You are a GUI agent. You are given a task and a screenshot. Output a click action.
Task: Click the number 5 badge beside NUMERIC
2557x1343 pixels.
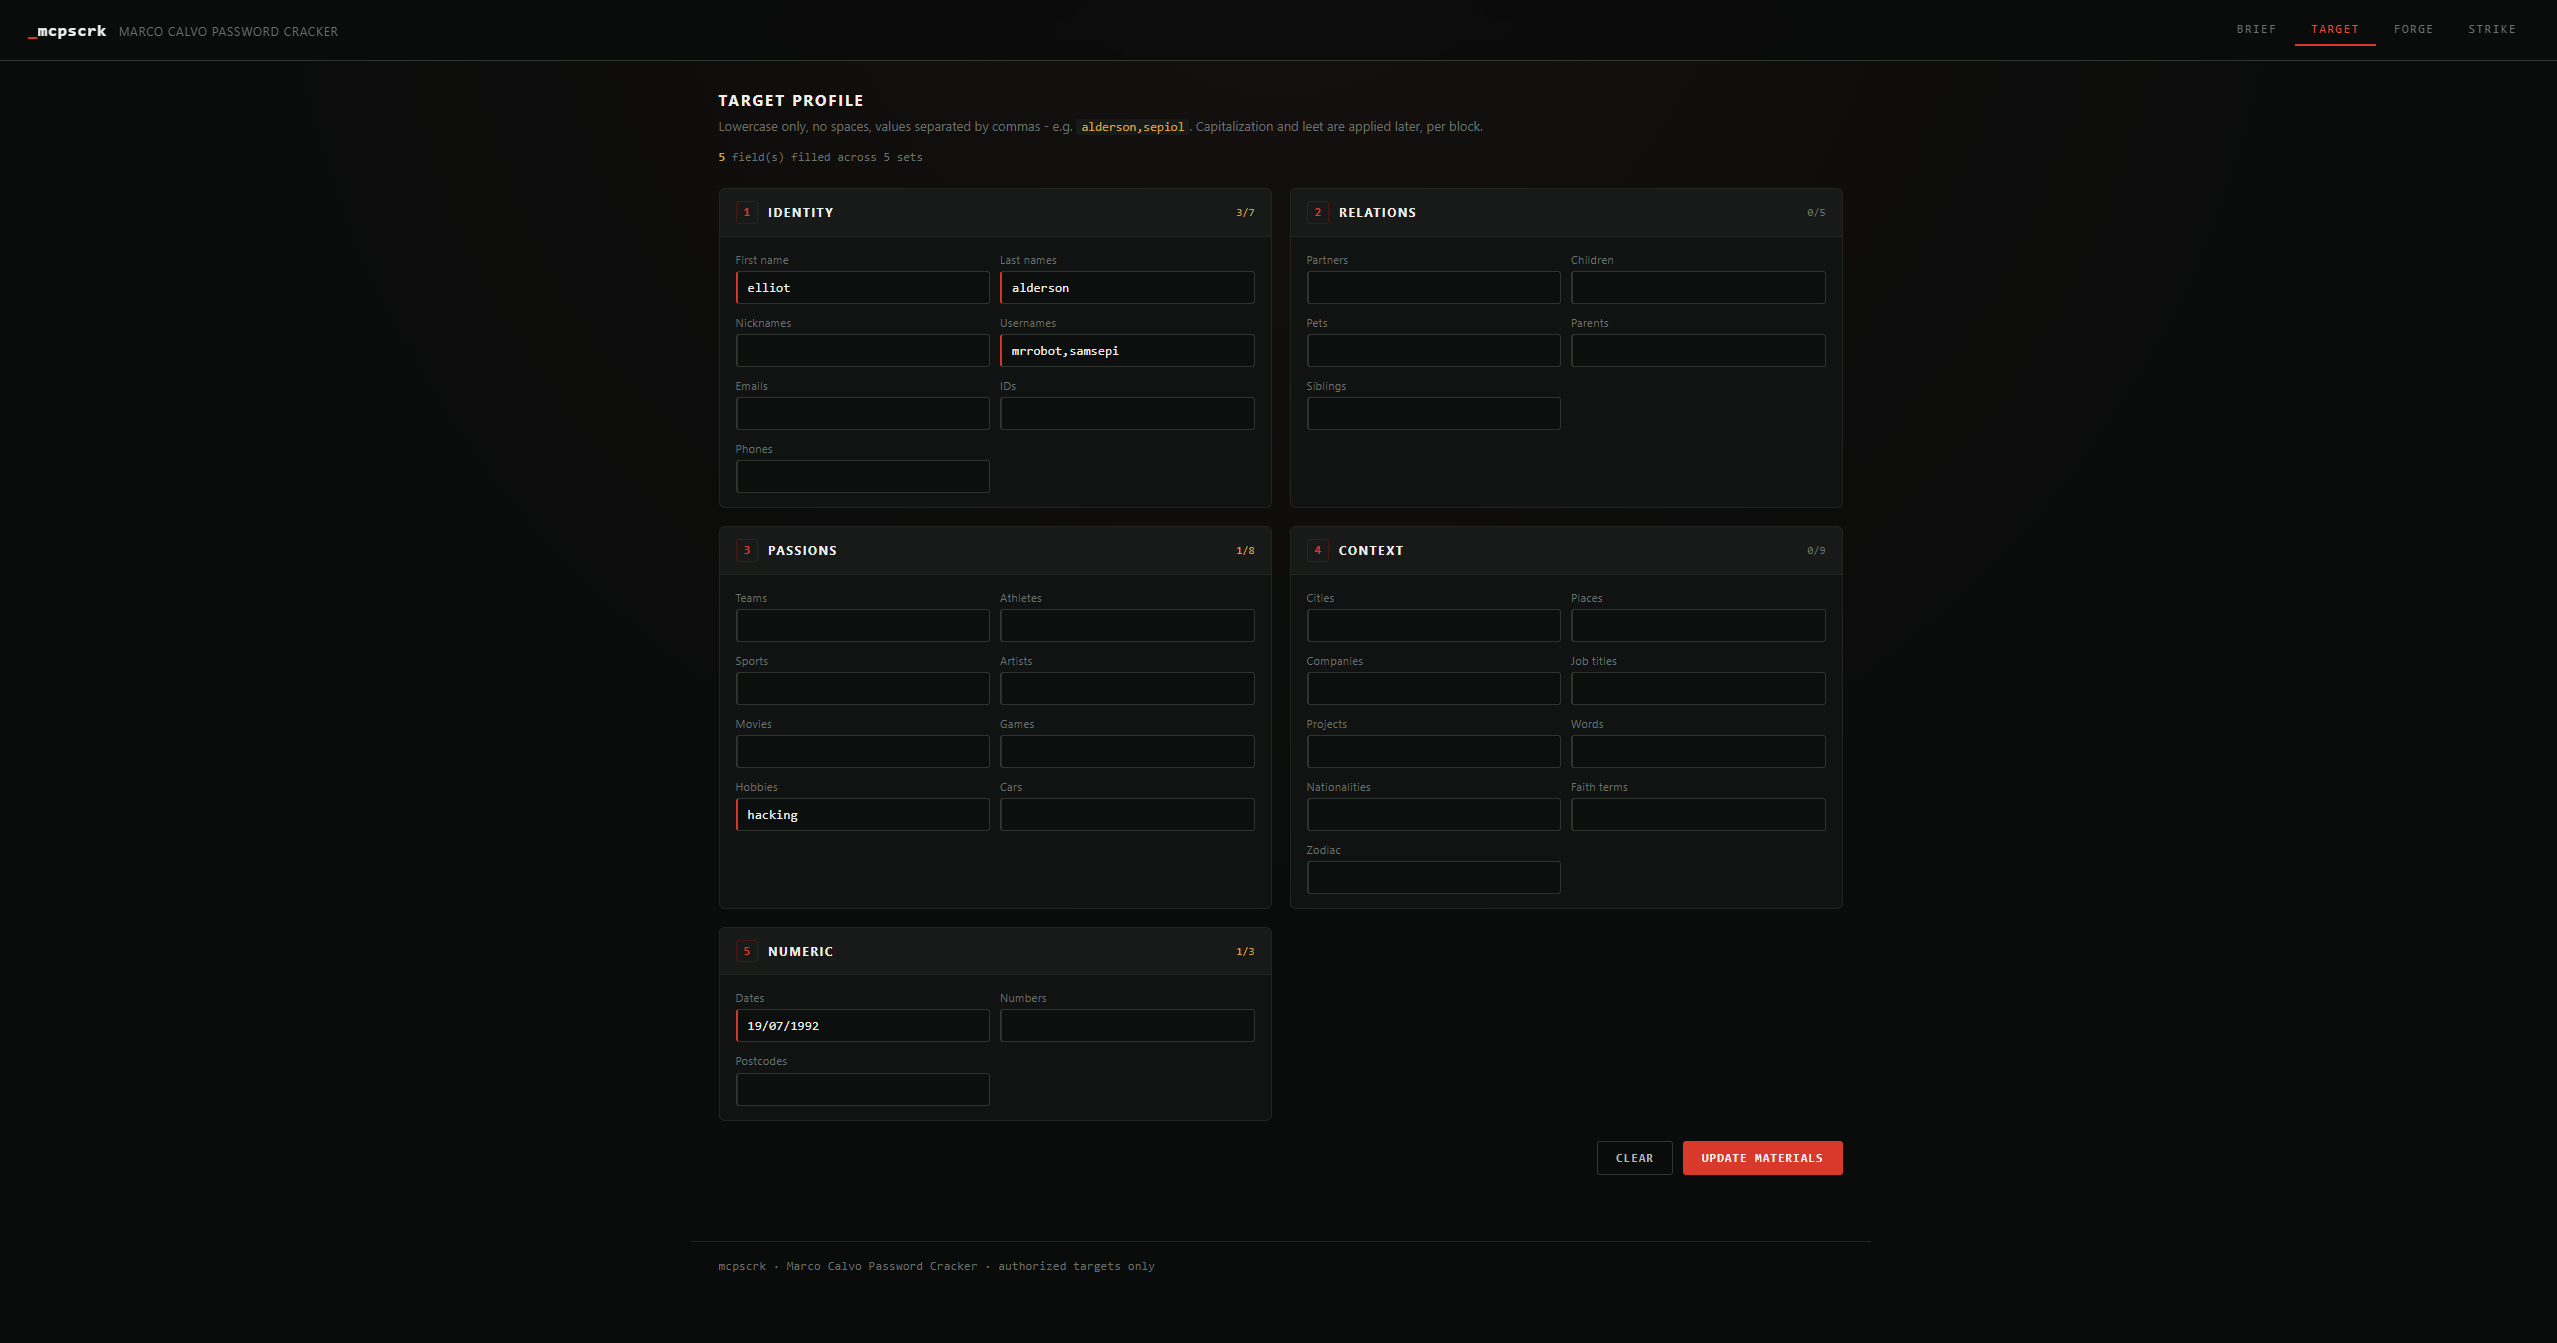[746, 952]
